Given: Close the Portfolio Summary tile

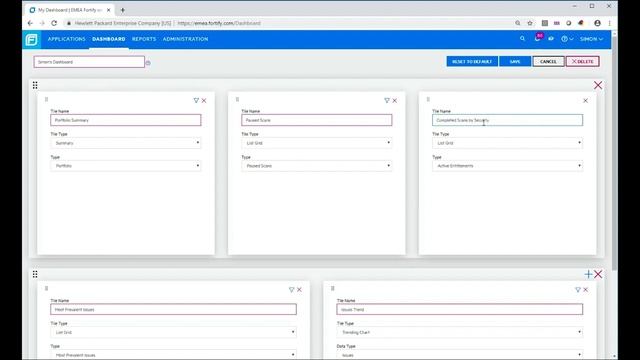Looking at the screenshot, I should tap(204, 100).
